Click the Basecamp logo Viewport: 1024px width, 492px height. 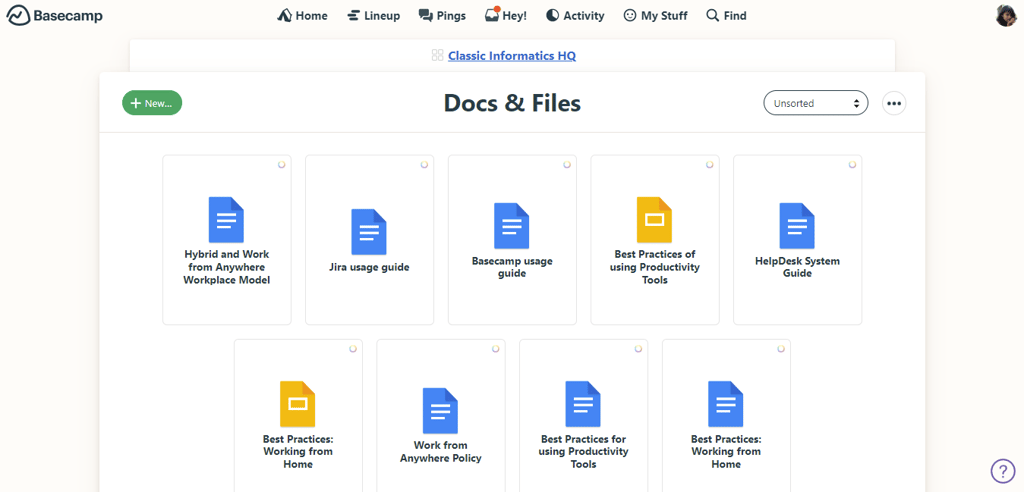(55, 16)
